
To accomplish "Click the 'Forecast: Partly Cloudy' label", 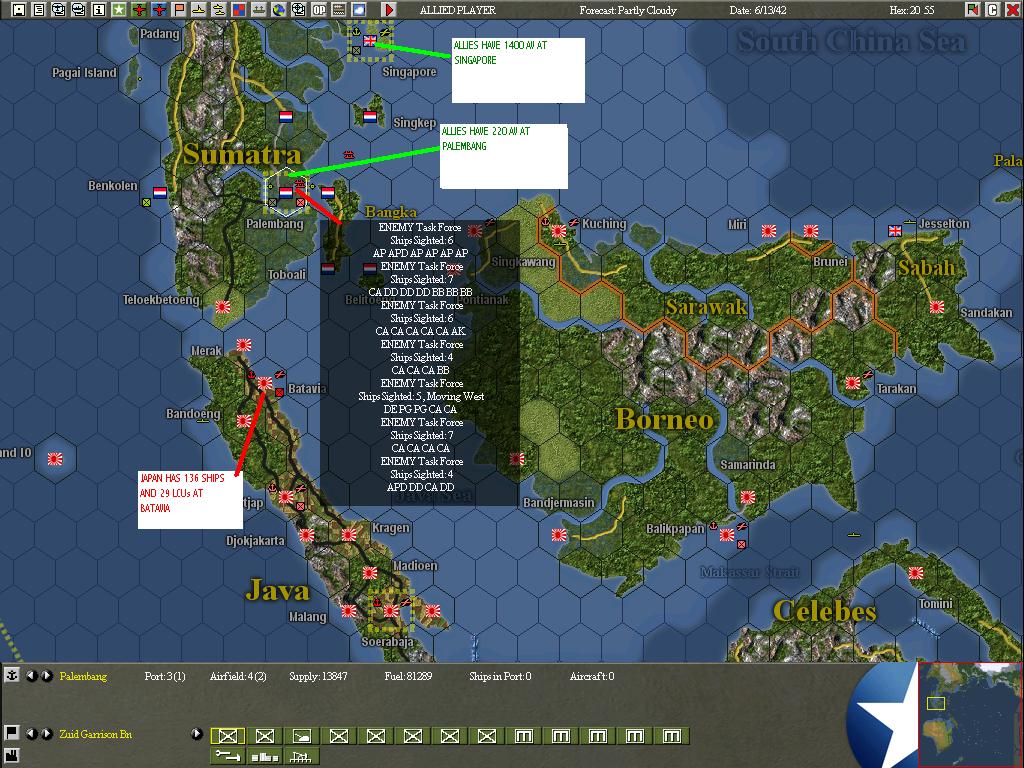I will click(628, 10).
